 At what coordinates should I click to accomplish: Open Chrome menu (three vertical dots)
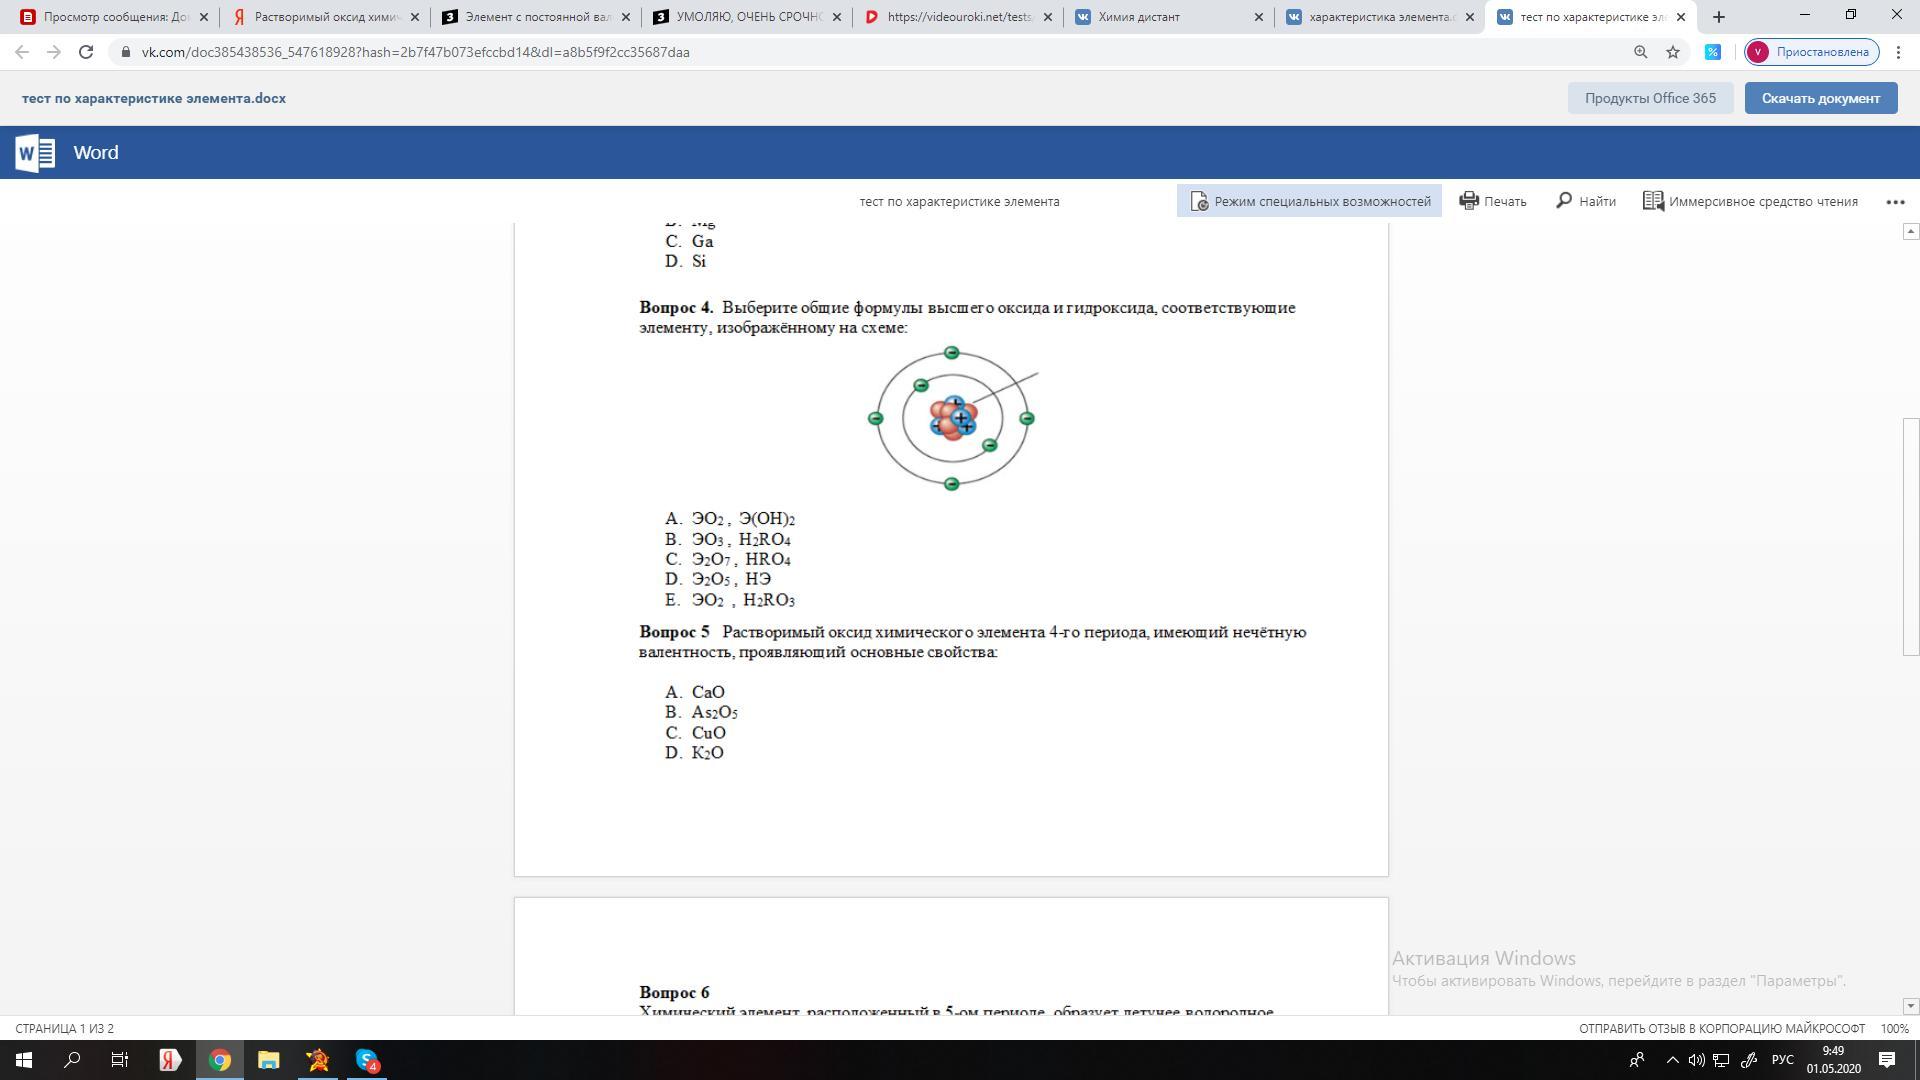point(1898,52)
